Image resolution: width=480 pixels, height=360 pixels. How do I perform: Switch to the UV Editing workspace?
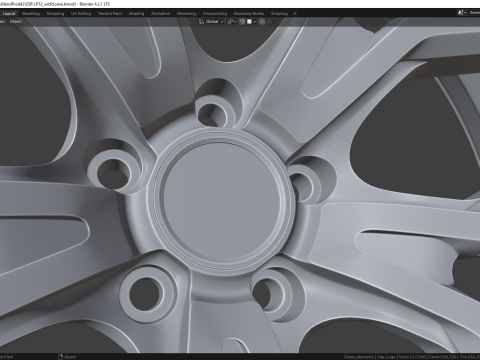pyautogui.click(x=81, y=14)
